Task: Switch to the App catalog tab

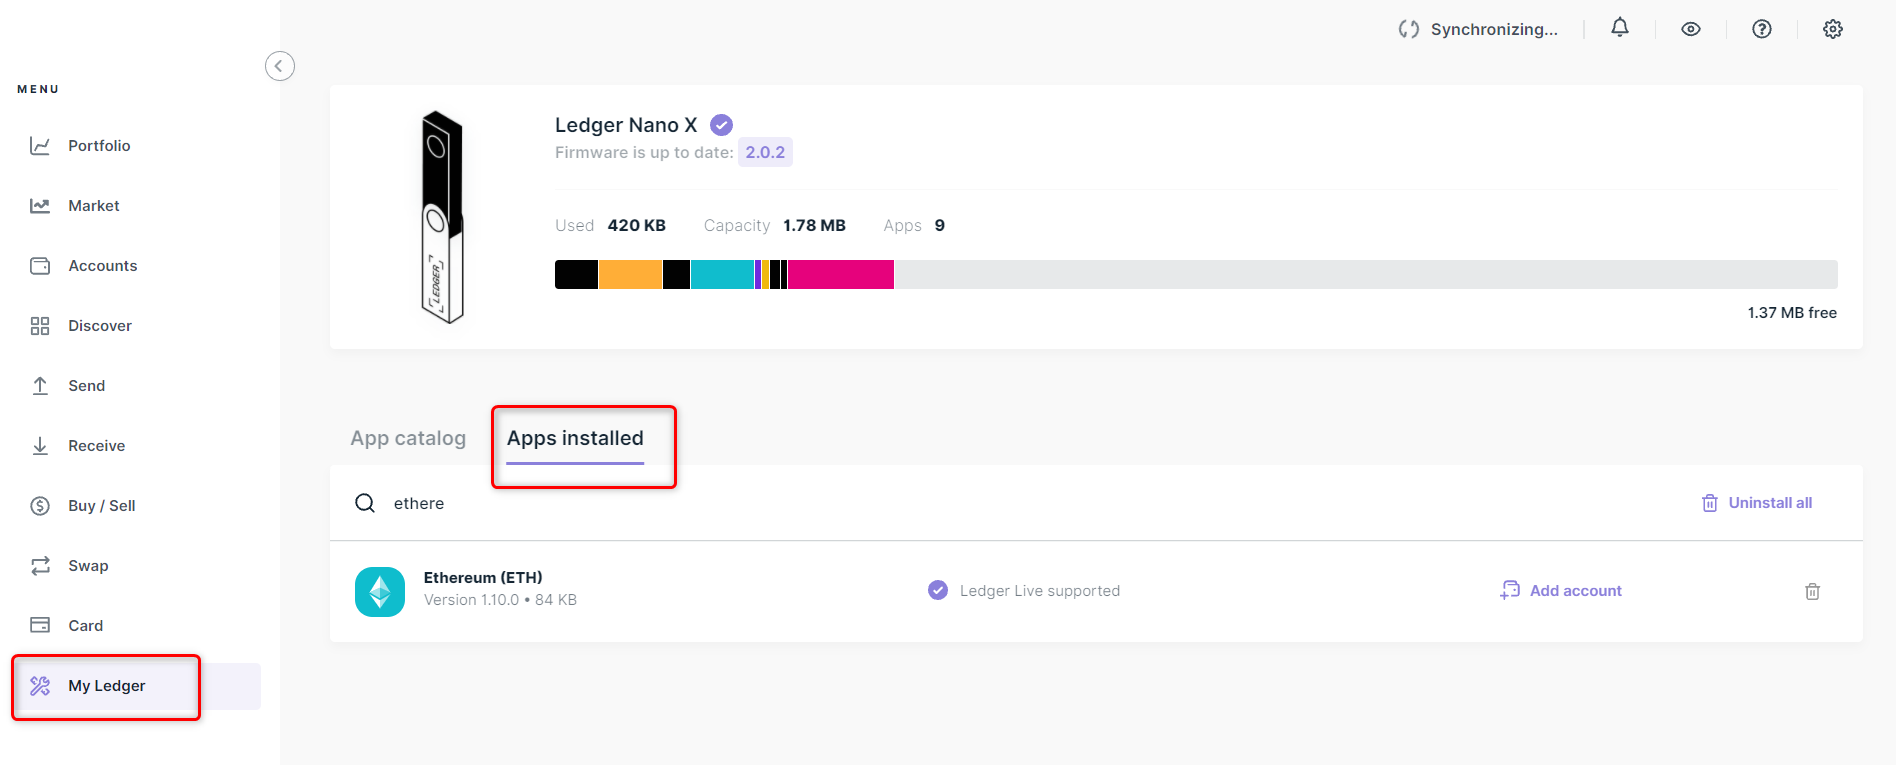Action: pyautogui.click(x=408, y=438)
